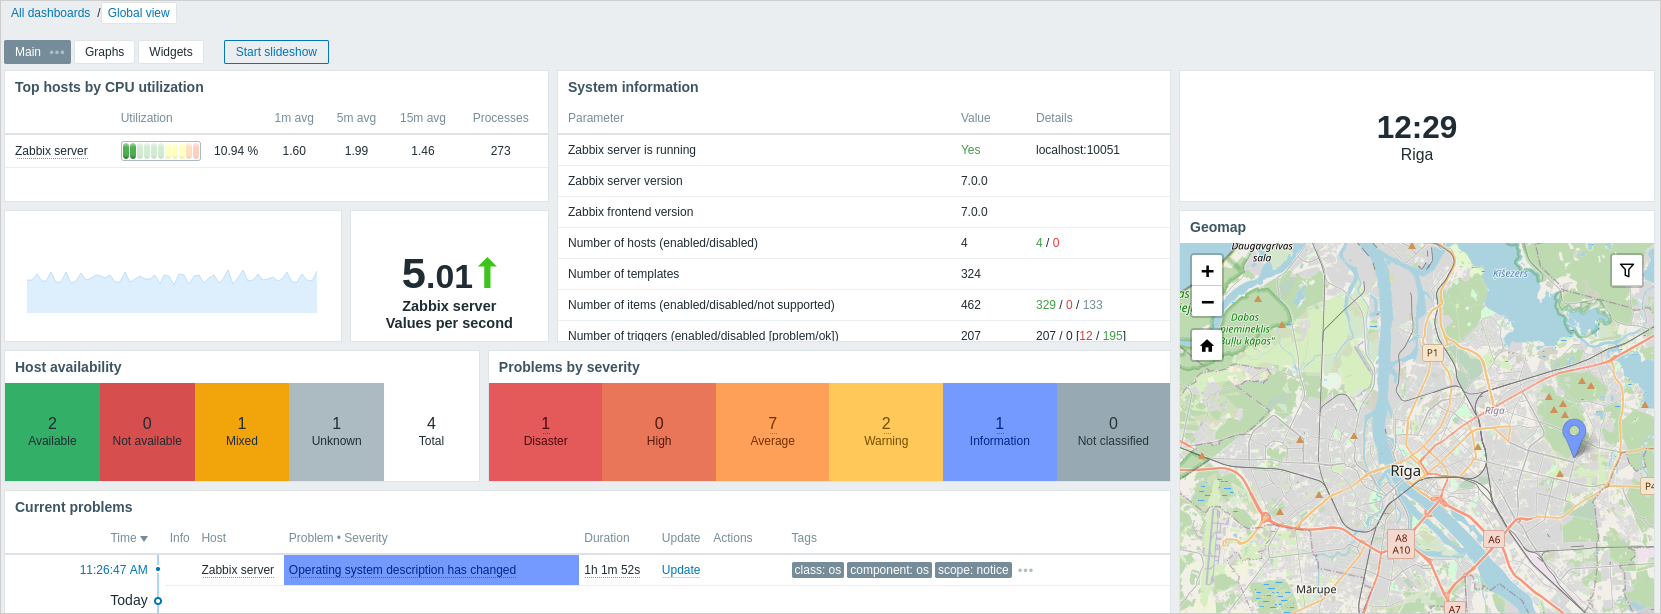Switch to the Graphs dashboard page
The width and height of the screenshot is (1661, 614).
point(105,52)
